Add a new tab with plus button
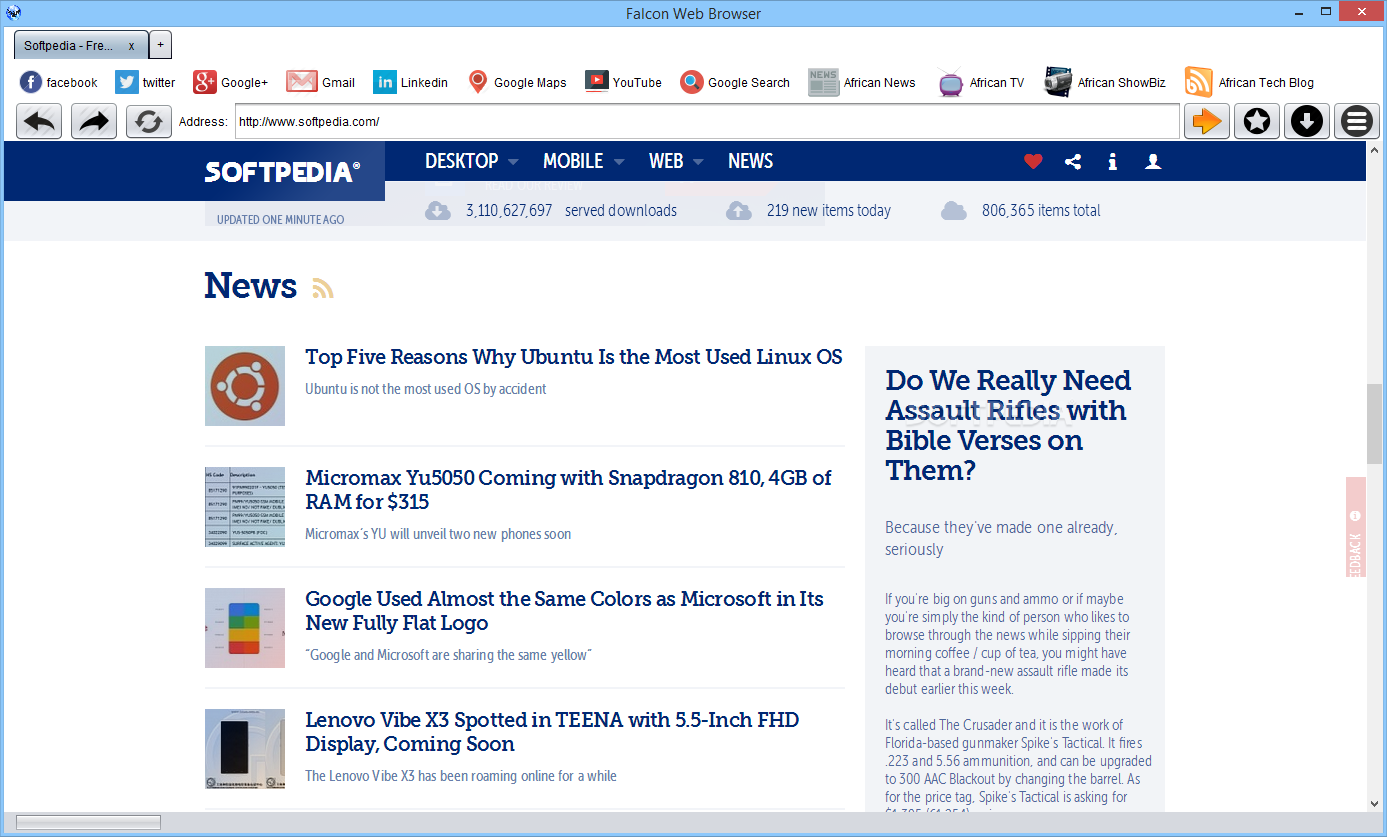1387x837 pixels. point(161,45)
